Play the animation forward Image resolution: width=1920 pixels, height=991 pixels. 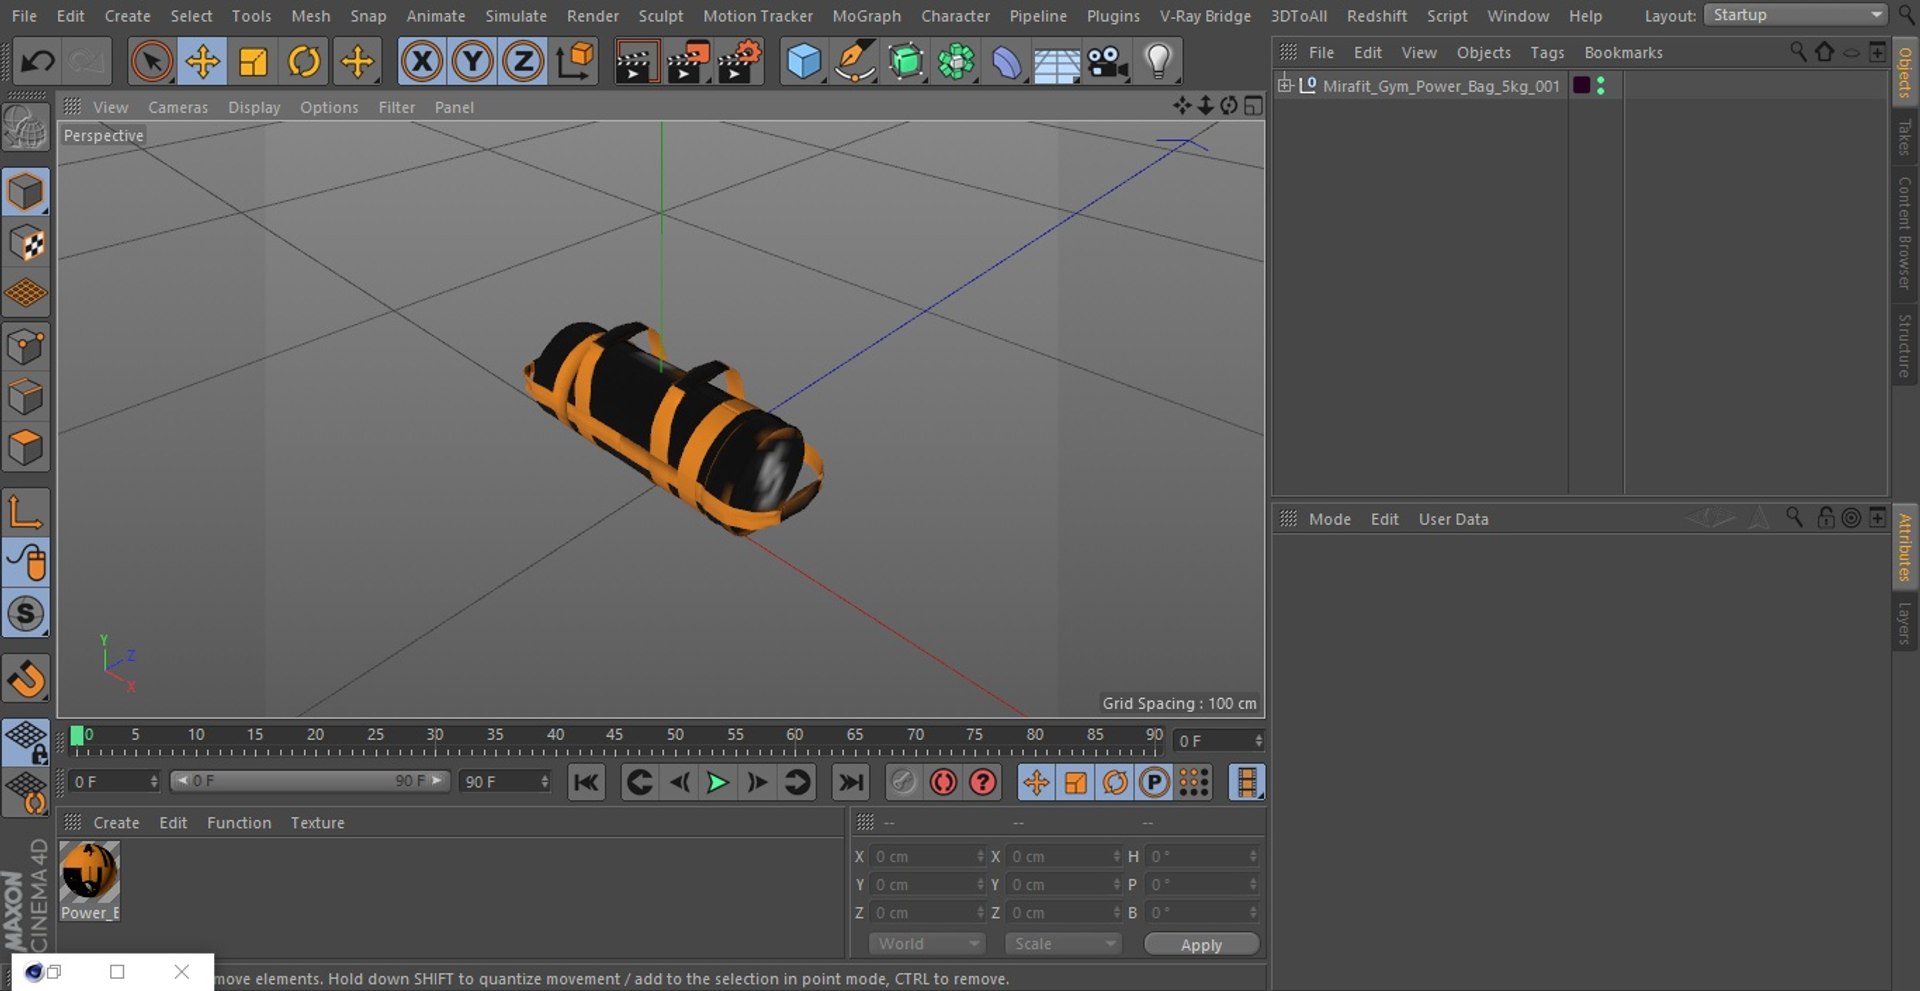pos(717,782)
